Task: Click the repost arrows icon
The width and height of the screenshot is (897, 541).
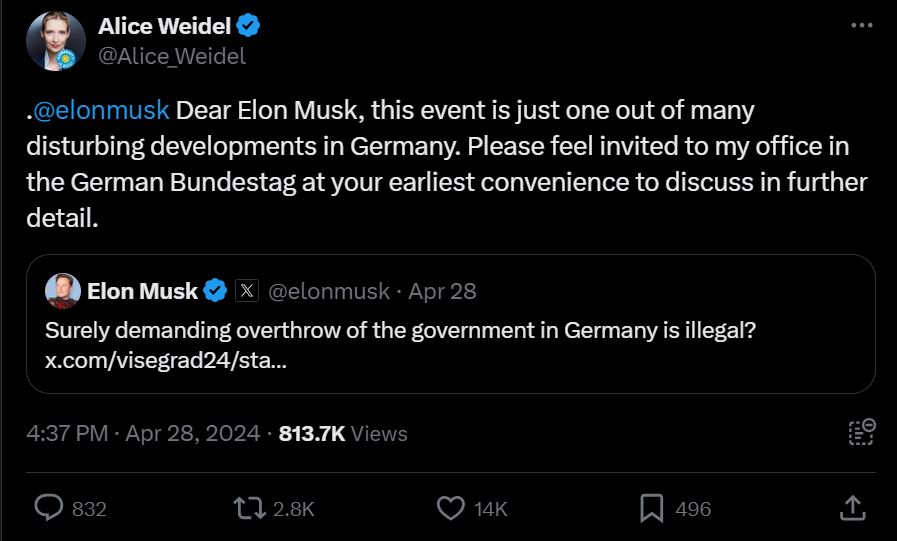Action: point(249,508)
